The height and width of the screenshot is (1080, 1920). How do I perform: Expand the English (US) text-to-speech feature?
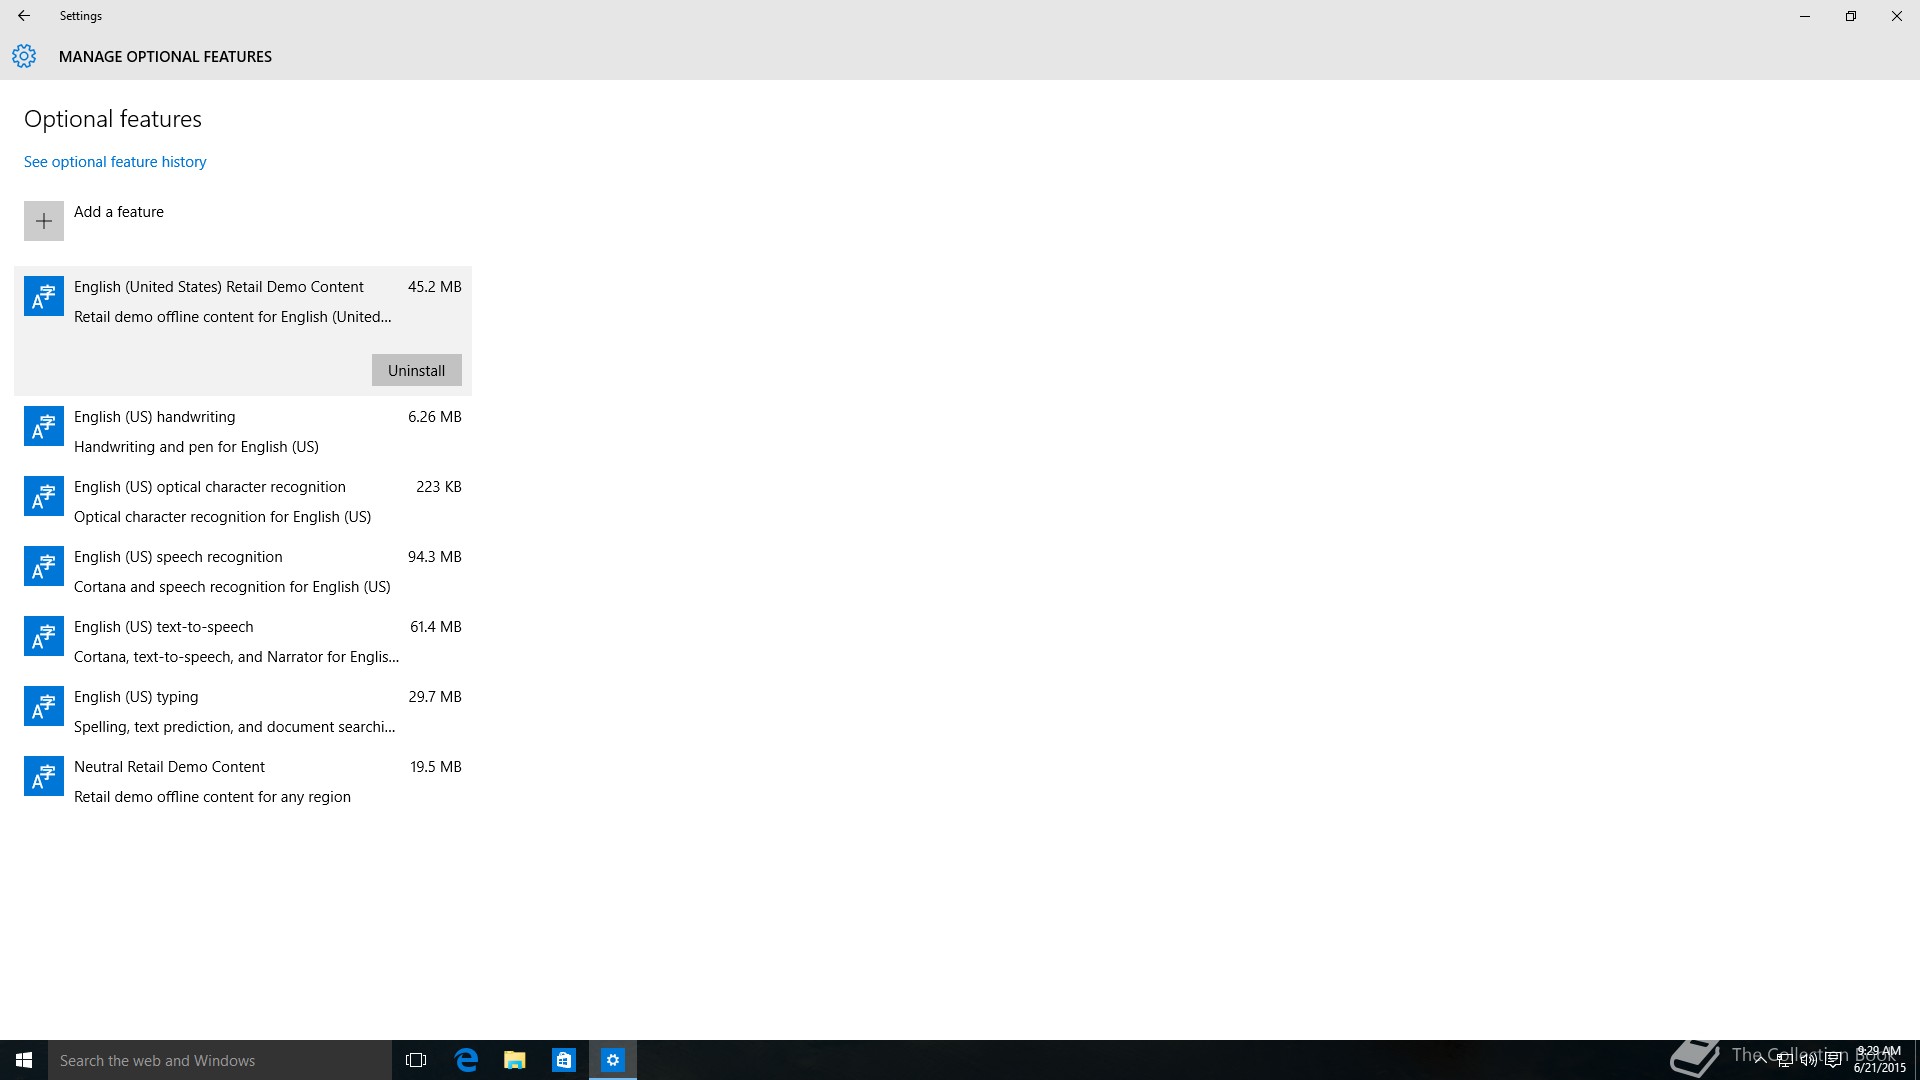(242, 641)
